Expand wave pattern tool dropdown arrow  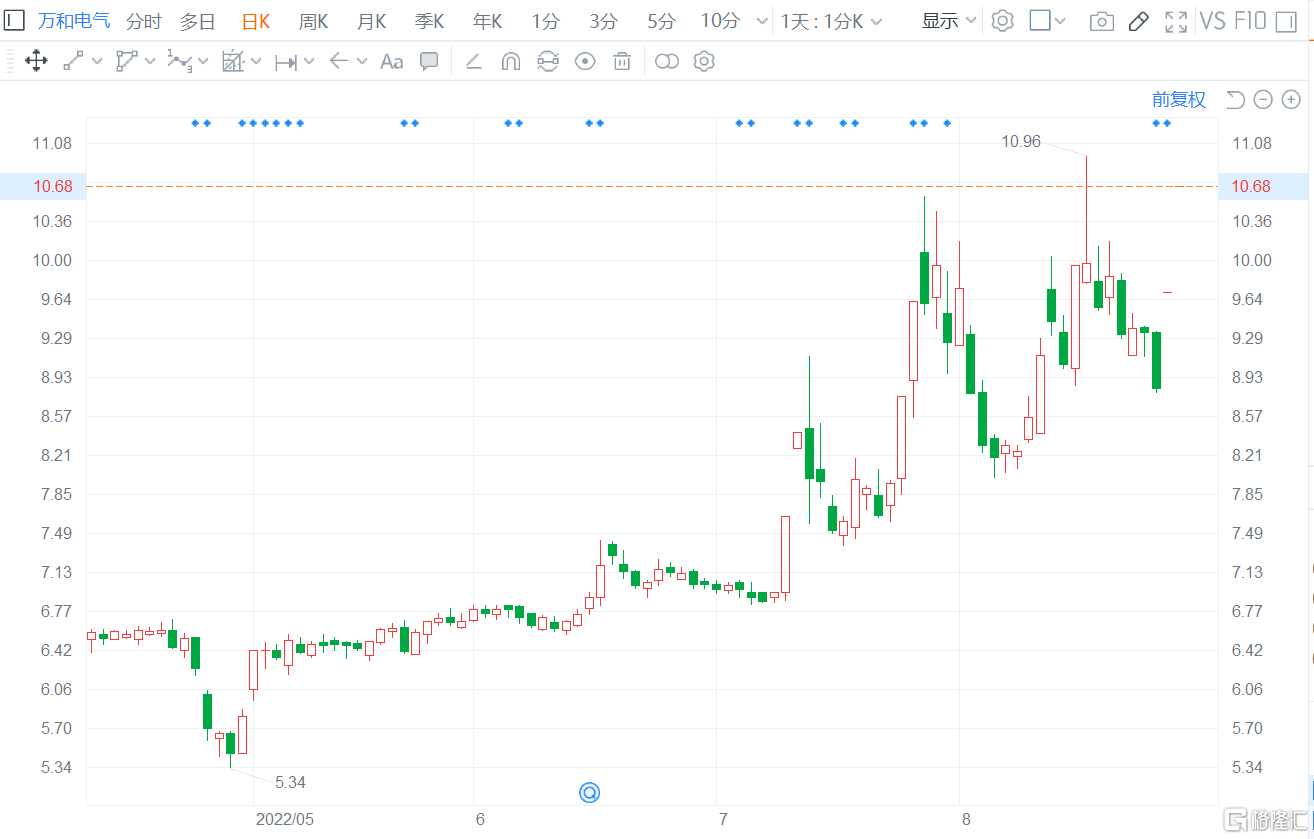click(x=203, y=62)
